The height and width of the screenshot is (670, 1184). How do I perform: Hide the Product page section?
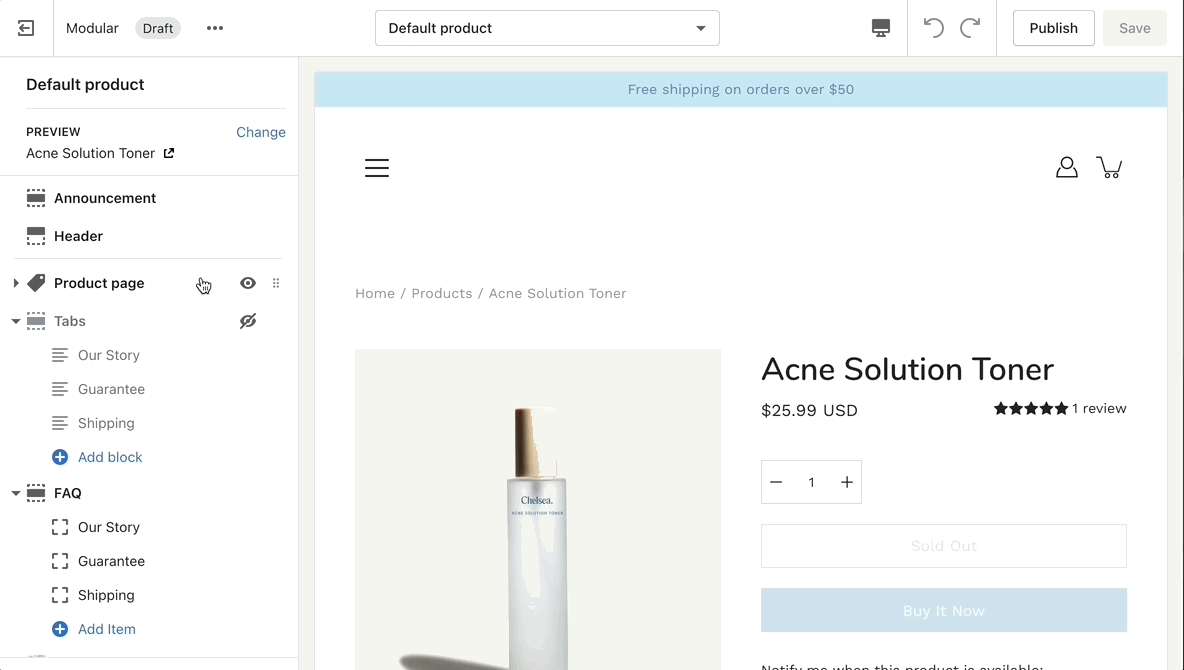[x=248, y=283]
